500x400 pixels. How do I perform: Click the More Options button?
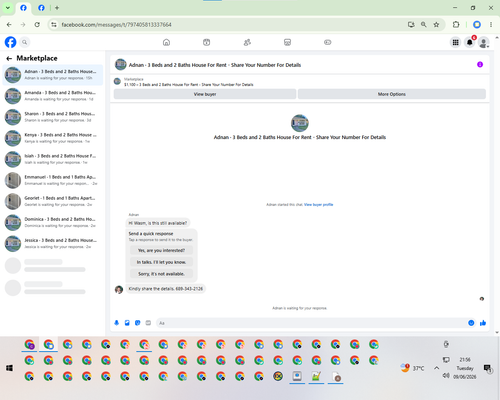(392, 94)
